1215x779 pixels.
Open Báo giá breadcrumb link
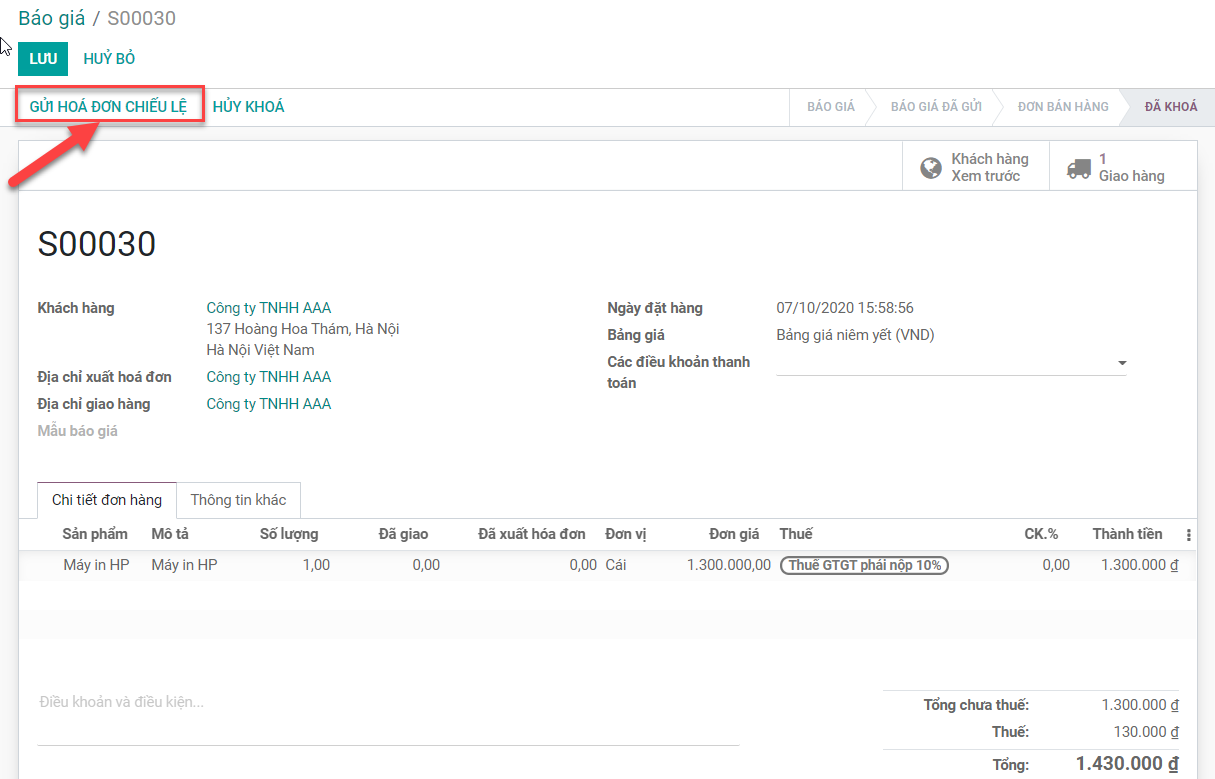51,18
